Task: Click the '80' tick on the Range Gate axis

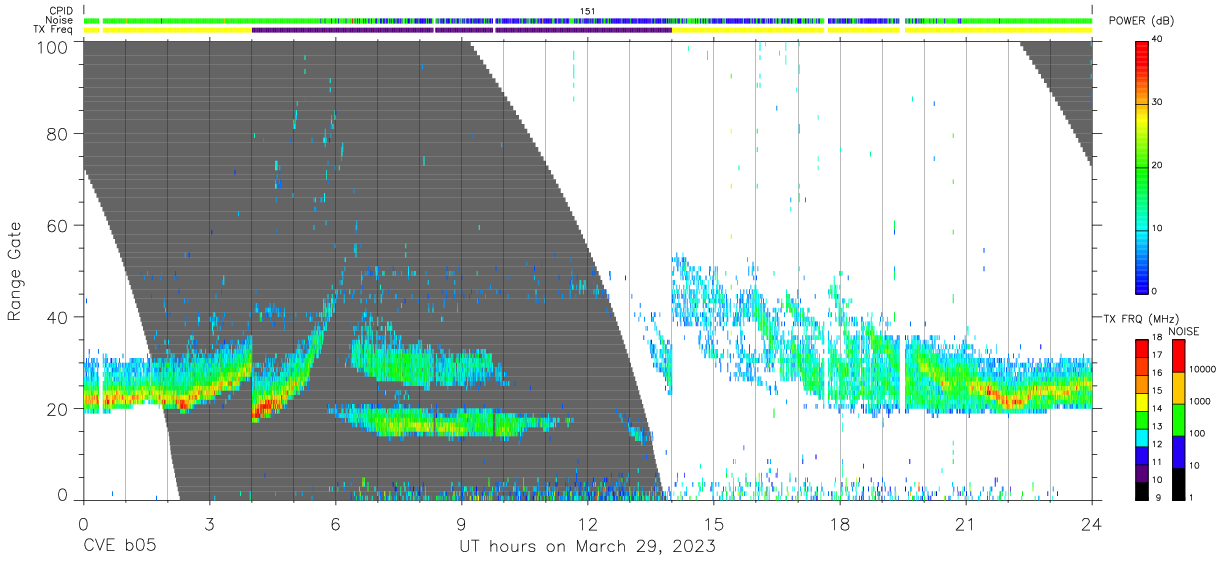Action: (57, 134)
